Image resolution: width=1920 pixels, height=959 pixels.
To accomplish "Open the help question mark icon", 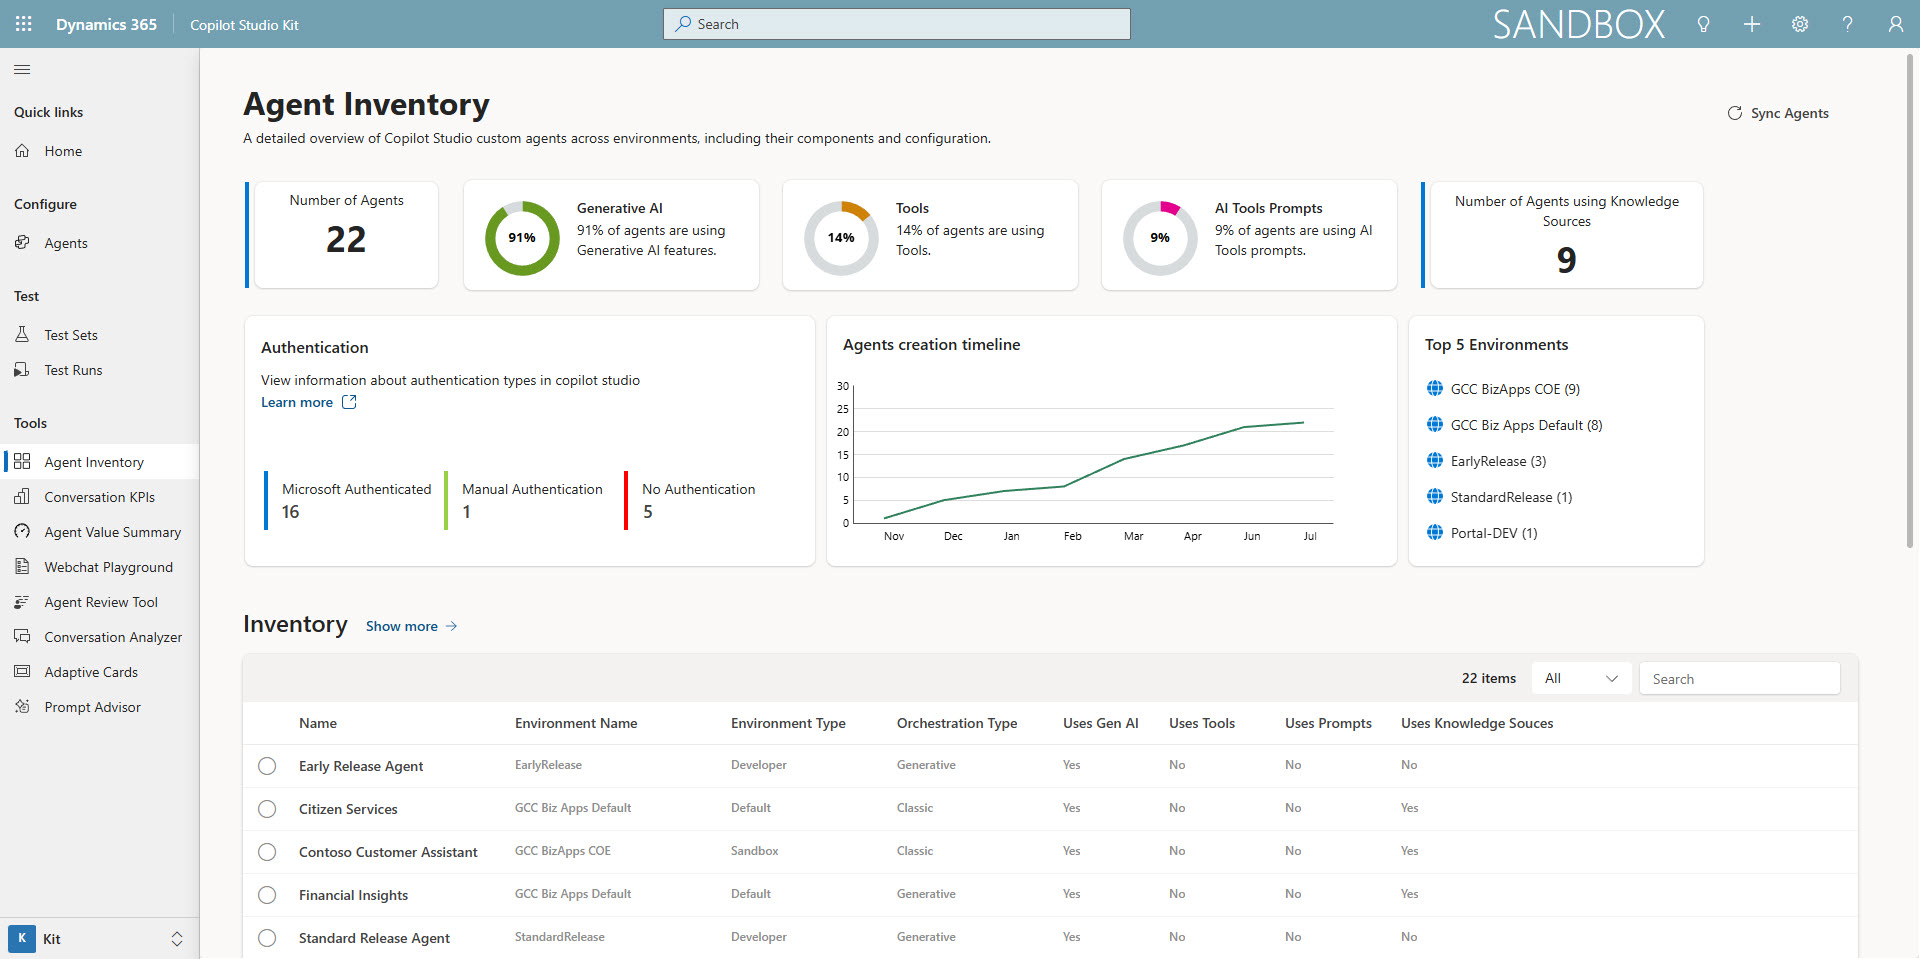I will point(1847,24).
